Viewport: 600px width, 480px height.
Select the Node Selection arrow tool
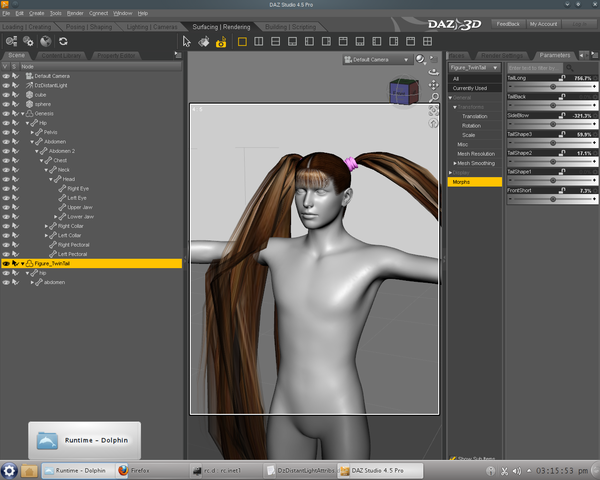(x=186, y=41)
